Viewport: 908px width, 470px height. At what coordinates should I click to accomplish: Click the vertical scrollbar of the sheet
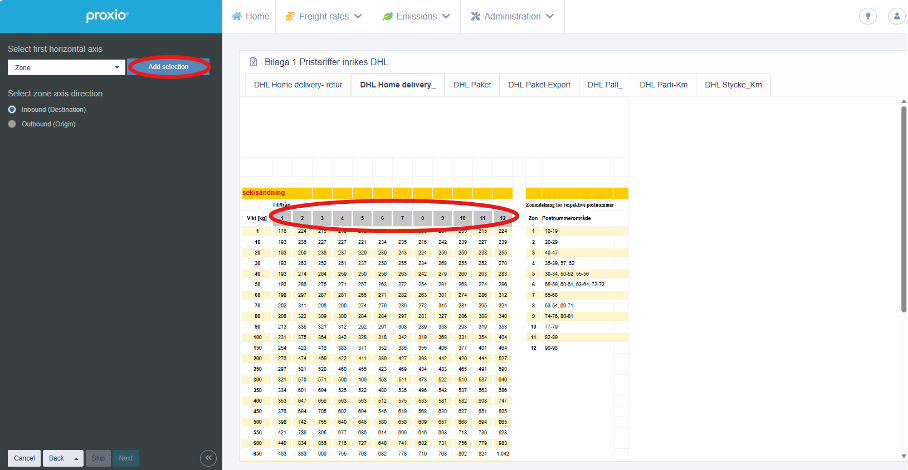[x=904, y=208]
